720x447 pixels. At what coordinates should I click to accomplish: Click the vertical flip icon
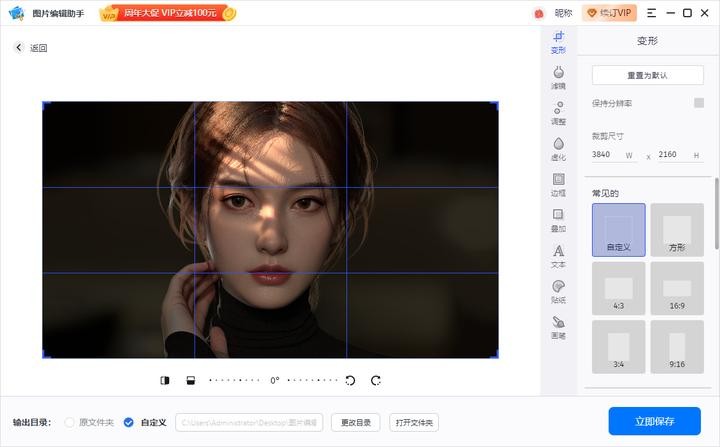[191, 380]
